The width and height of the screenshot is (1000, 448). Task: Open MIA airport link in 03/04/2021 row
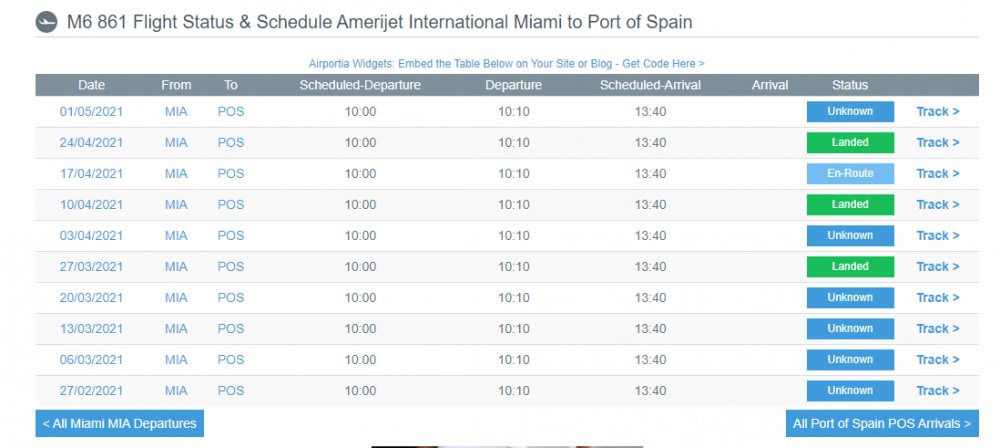coord(176,235)
